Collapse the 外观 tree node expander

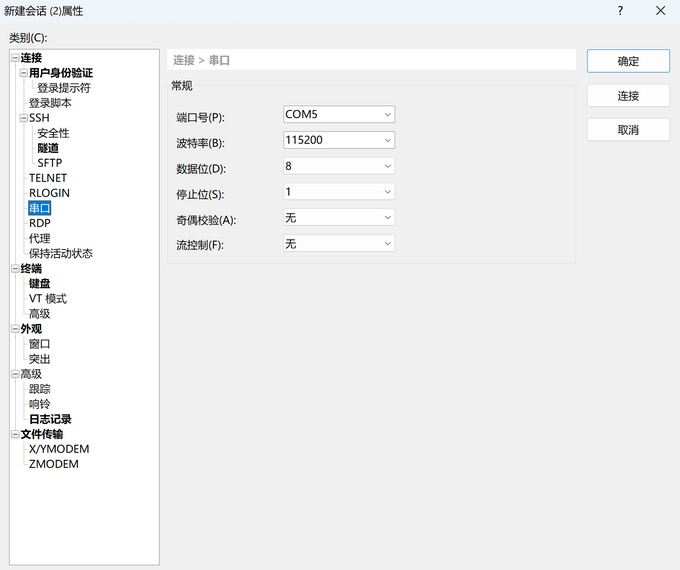click(x=15, y=329)
